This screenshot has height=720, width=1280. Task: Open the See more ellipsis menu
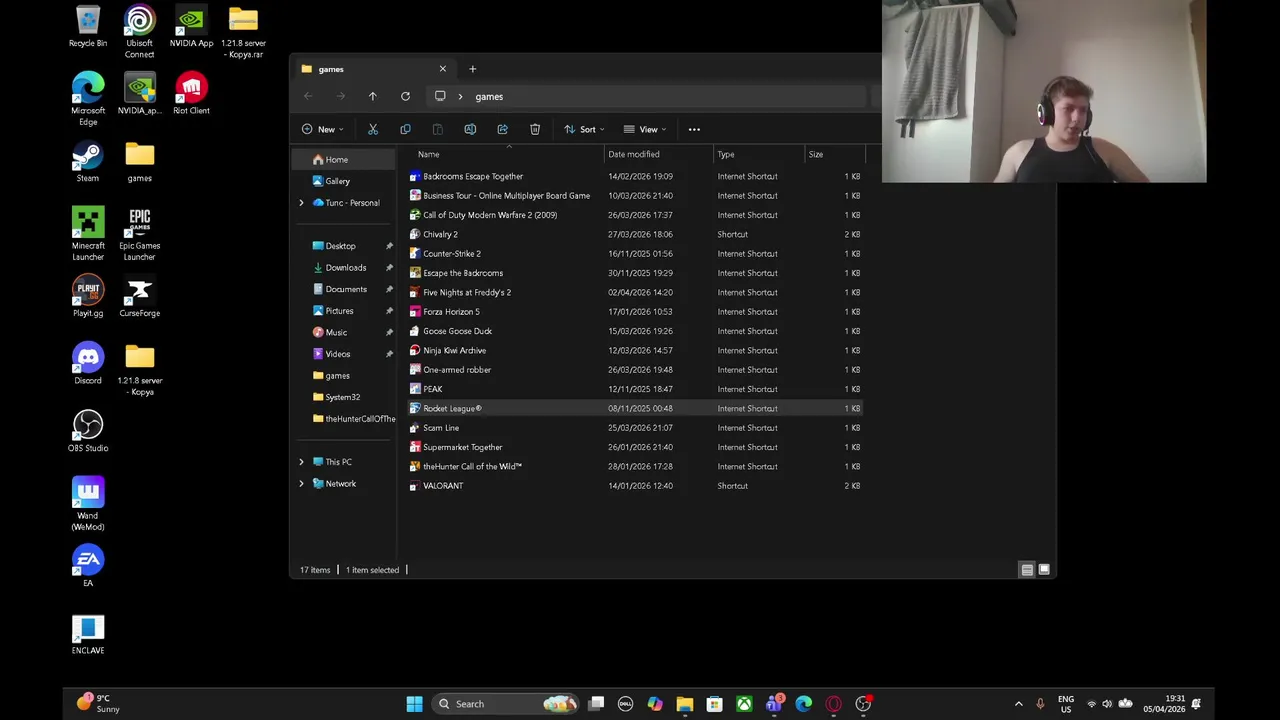tap(694, 129)
